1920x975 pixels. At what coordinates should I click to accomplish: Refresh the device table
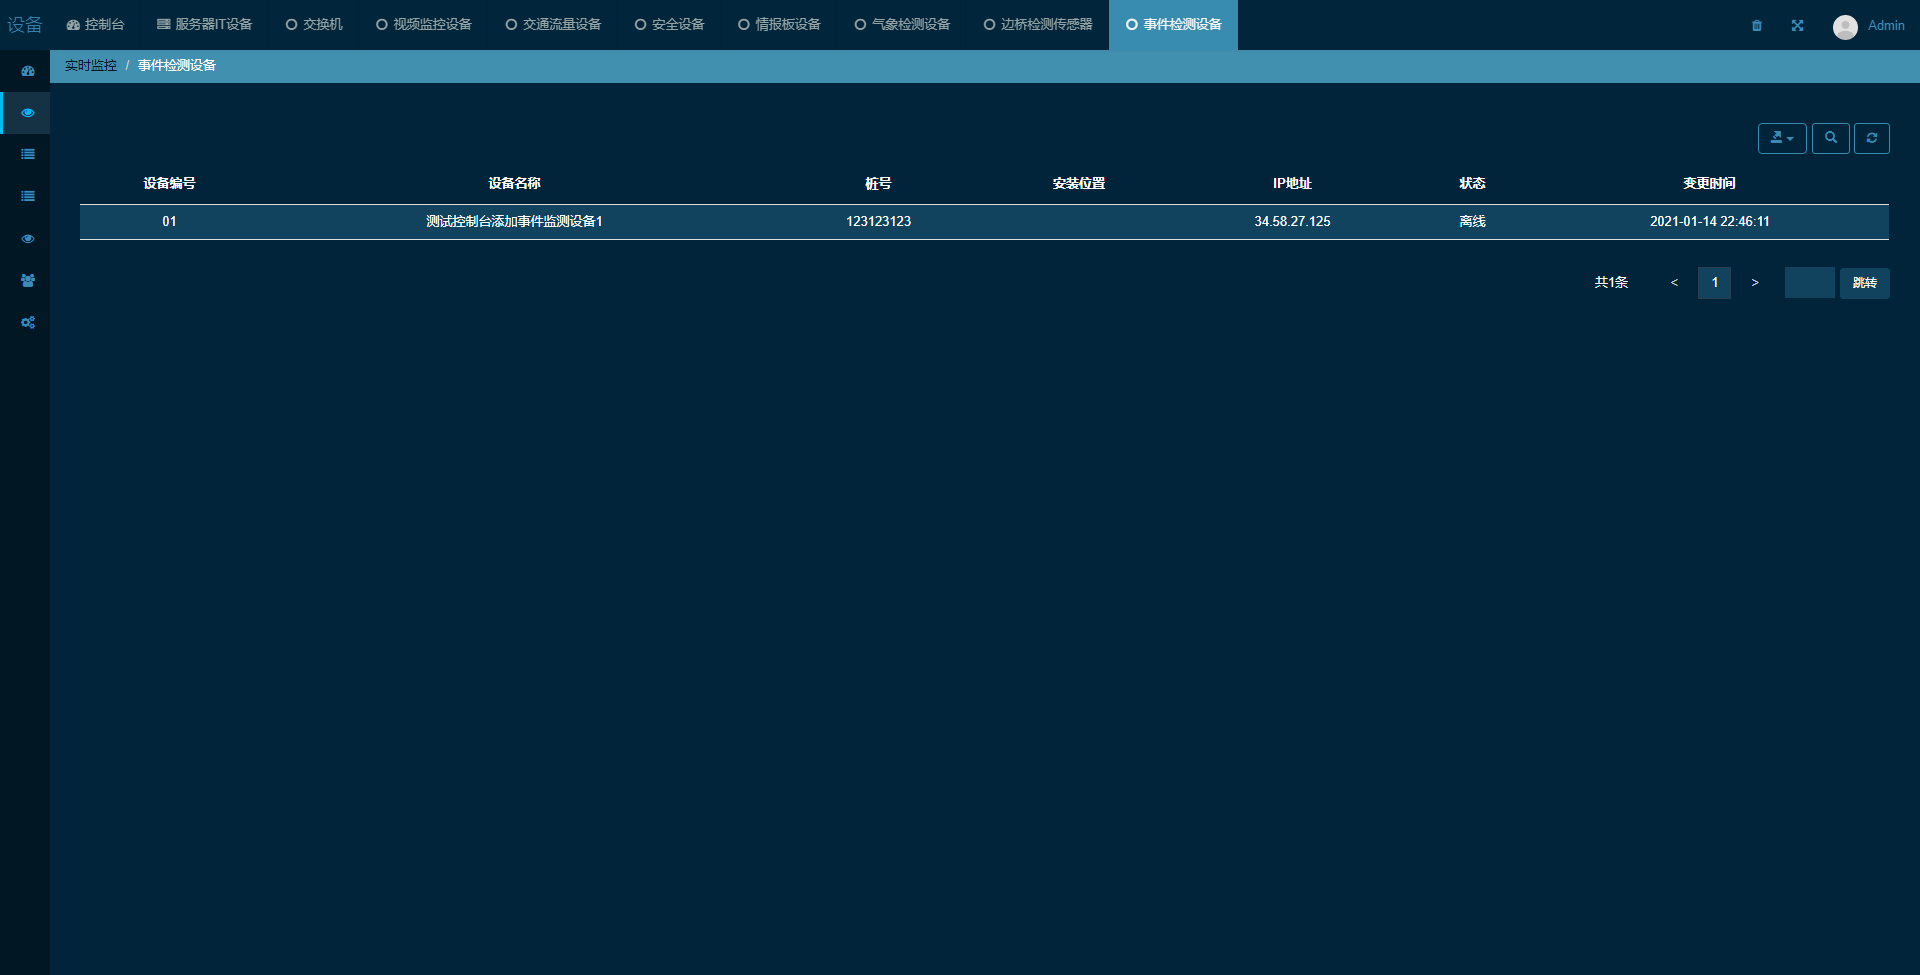point(1872,138)
